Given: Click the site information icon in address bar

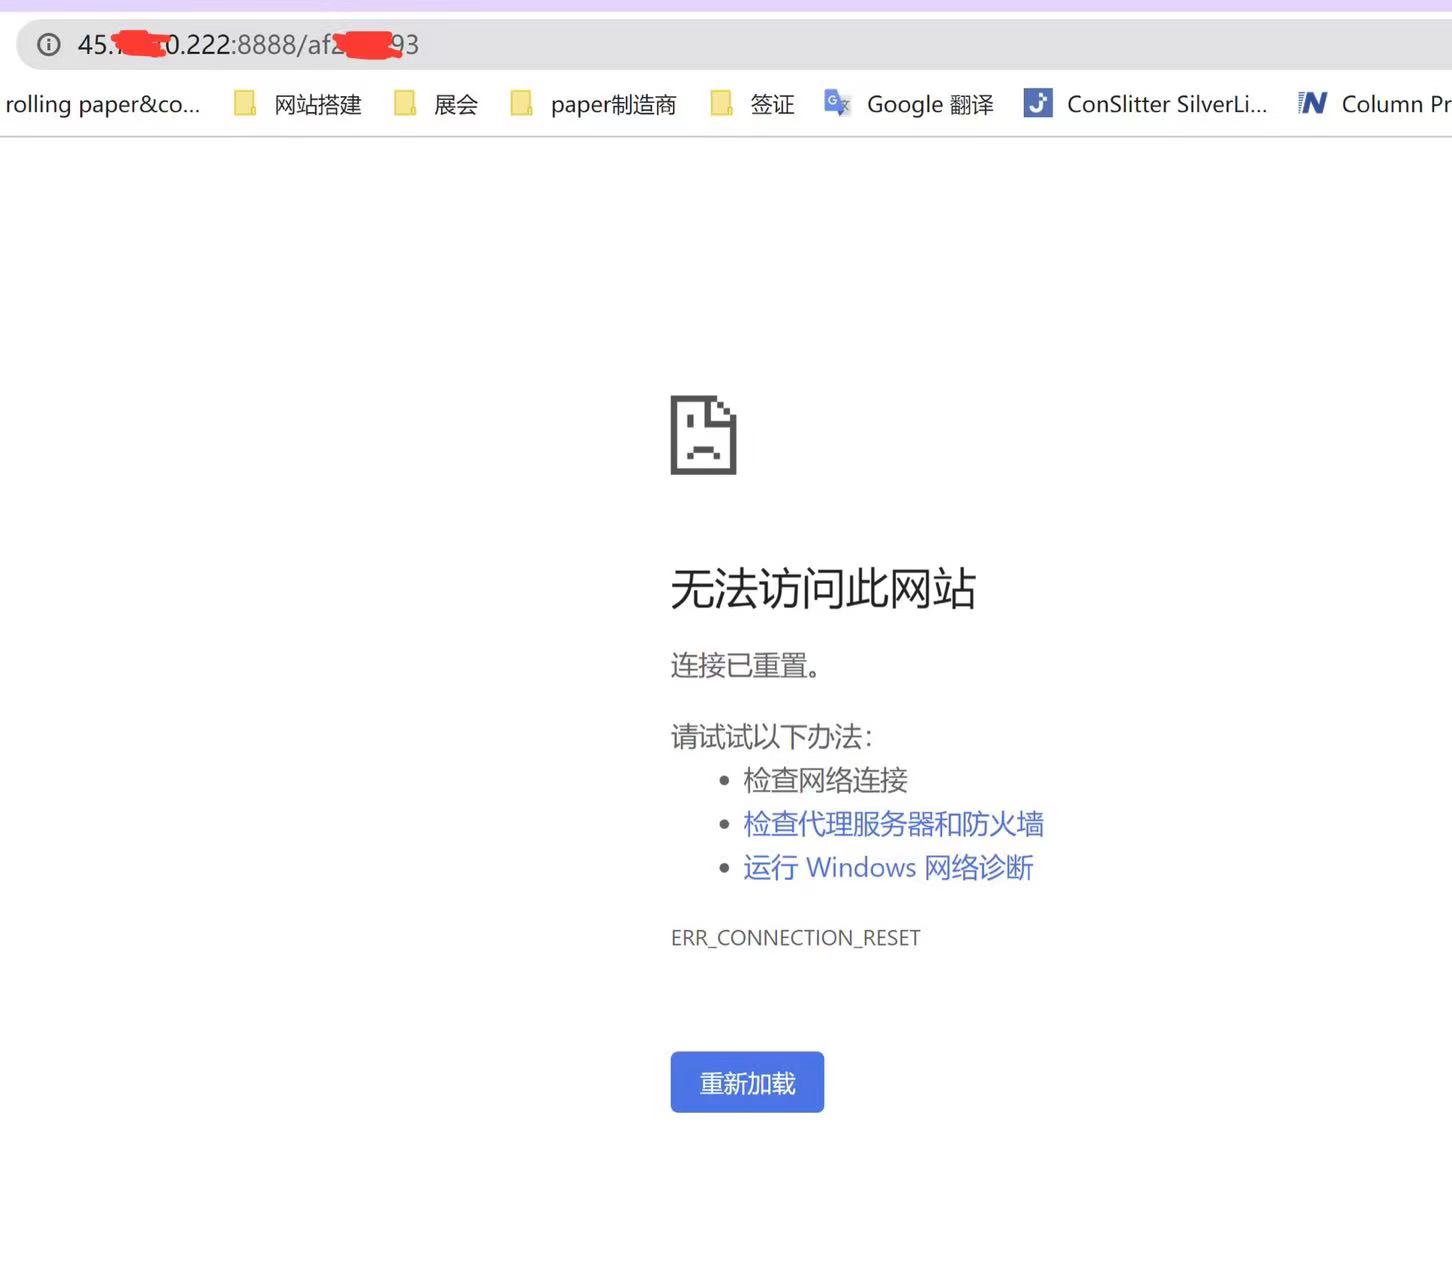Looking at the screenshot, I should pos(49,45).
